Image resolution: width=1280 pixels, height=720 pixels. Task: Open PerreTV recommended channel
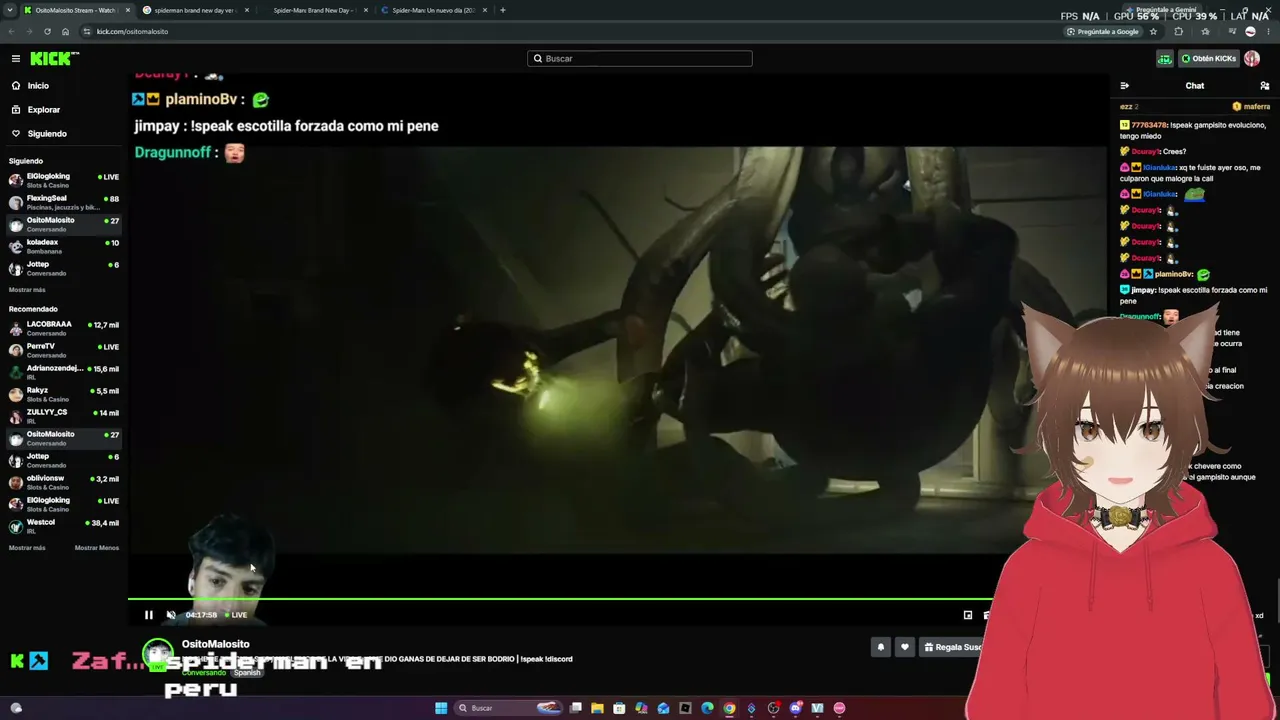tap(64, 350)
